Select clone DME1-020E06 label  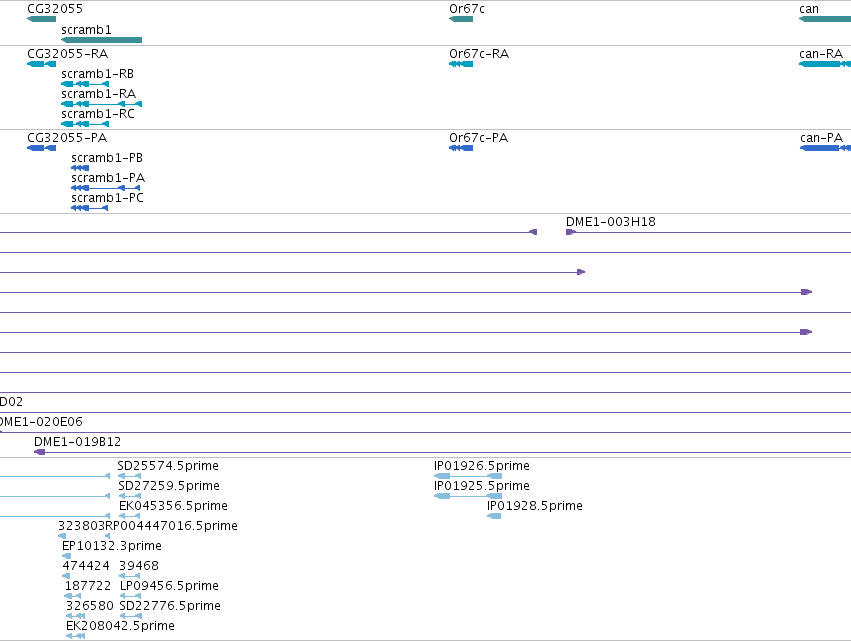click(x=41, y=422)
